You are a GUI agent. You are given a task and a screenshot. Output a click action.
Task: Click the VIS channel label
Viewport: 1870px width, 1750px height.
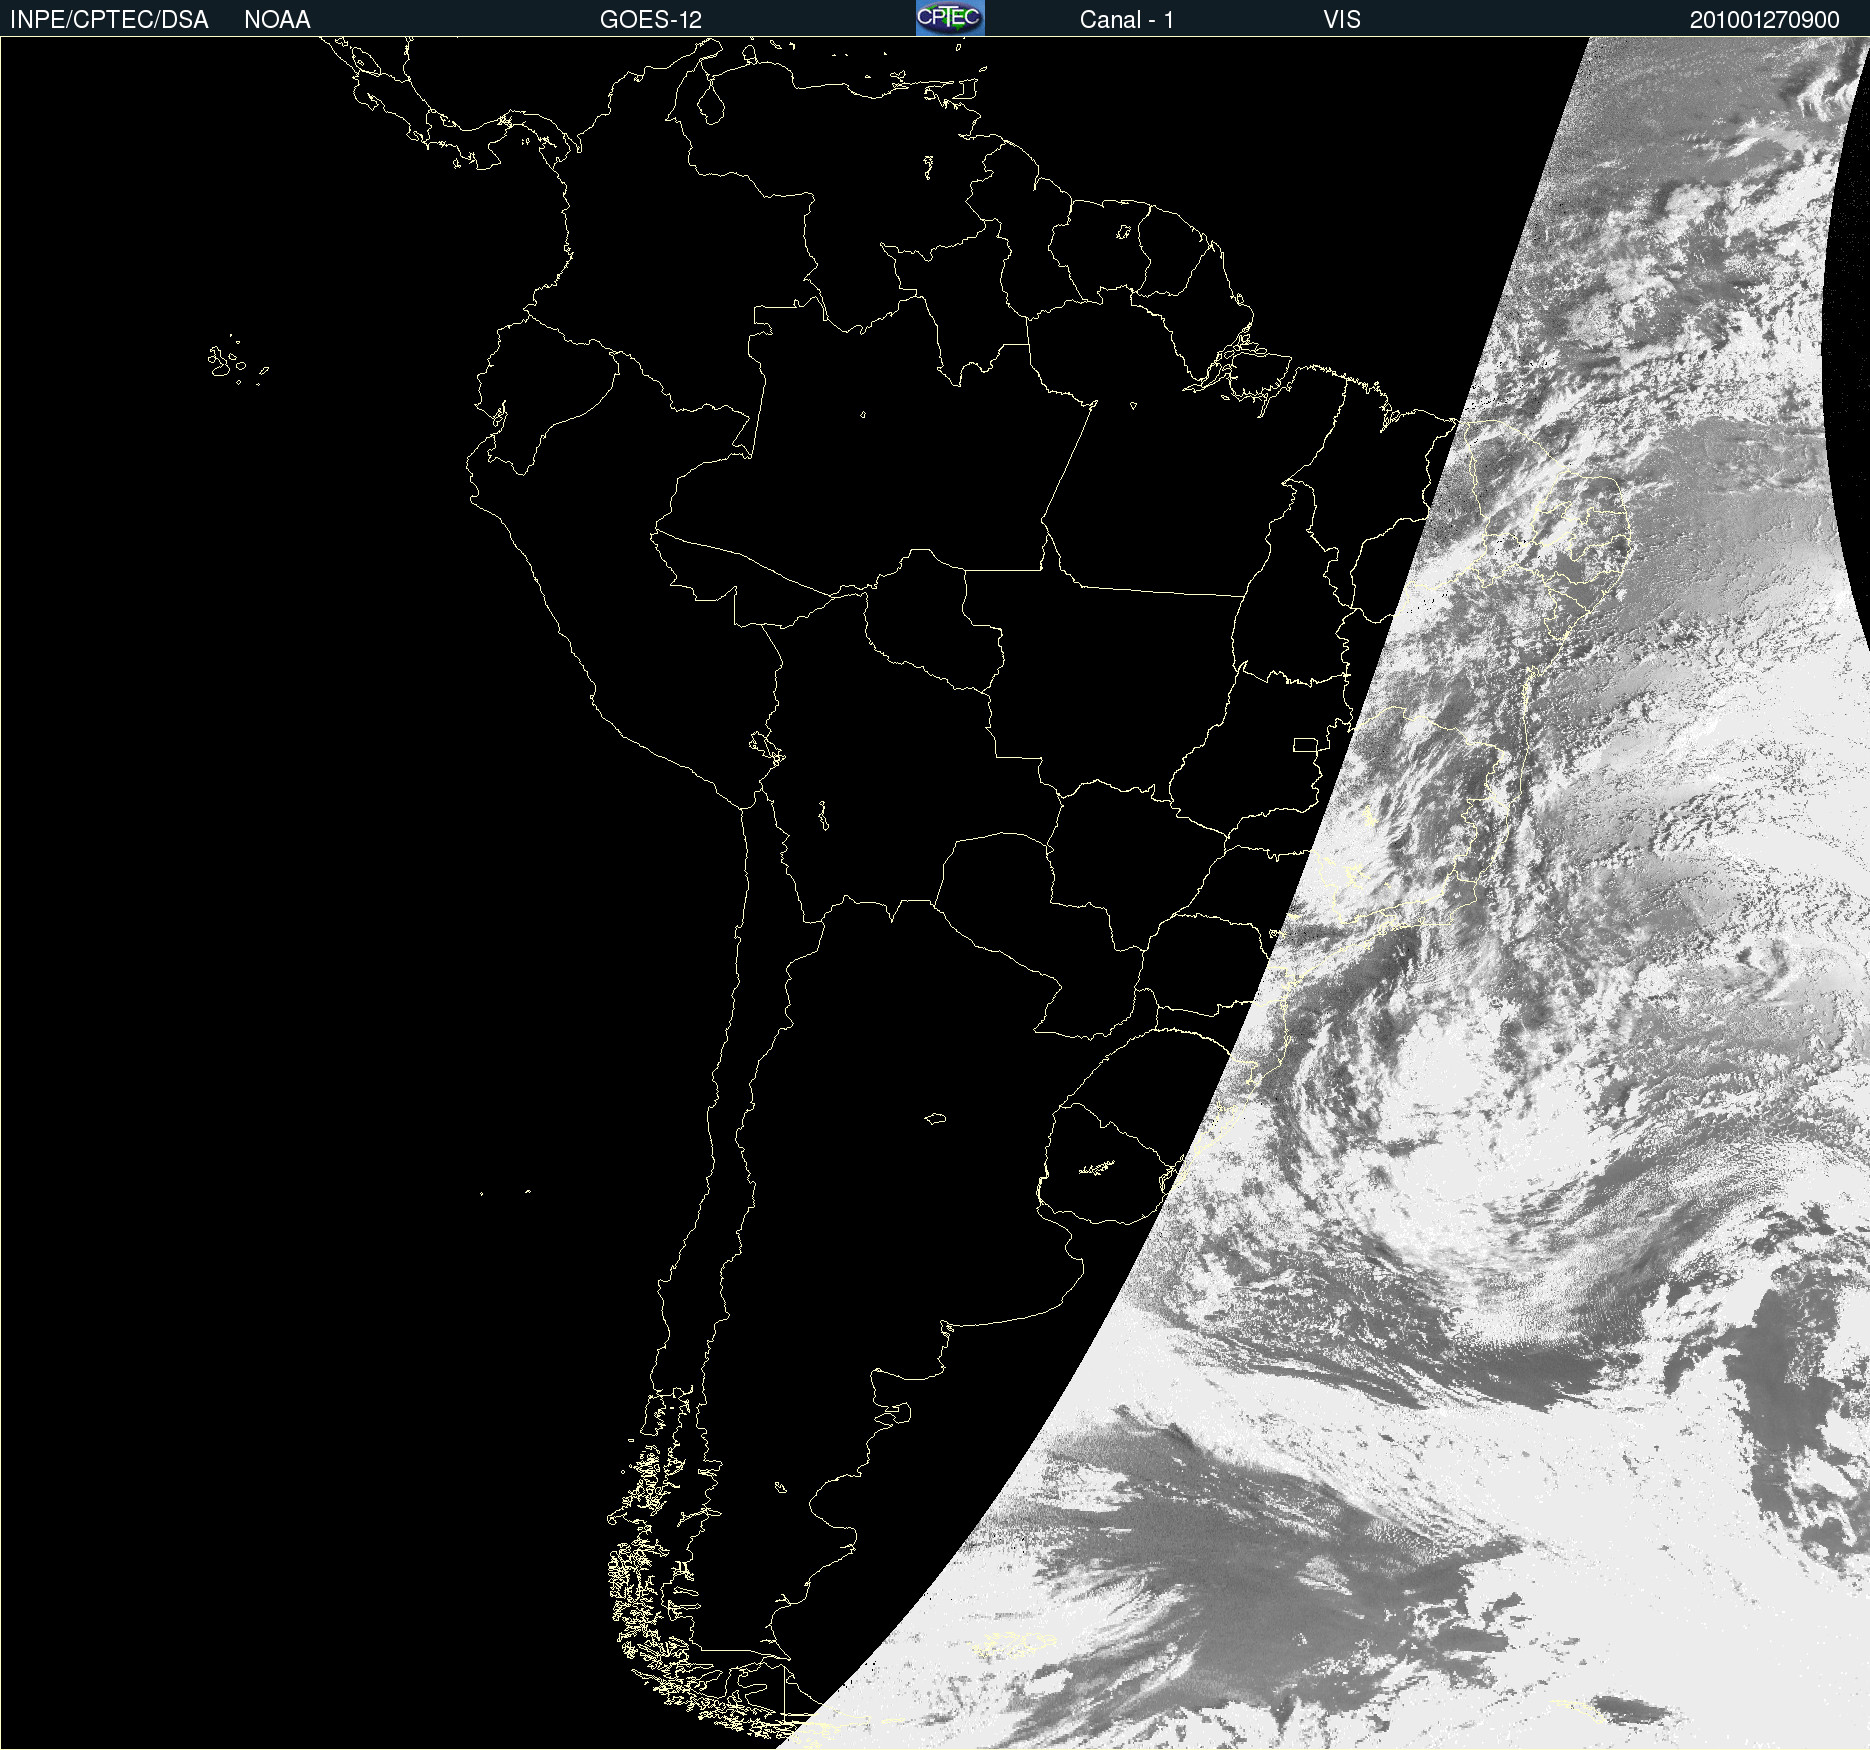coord(1342,20)
